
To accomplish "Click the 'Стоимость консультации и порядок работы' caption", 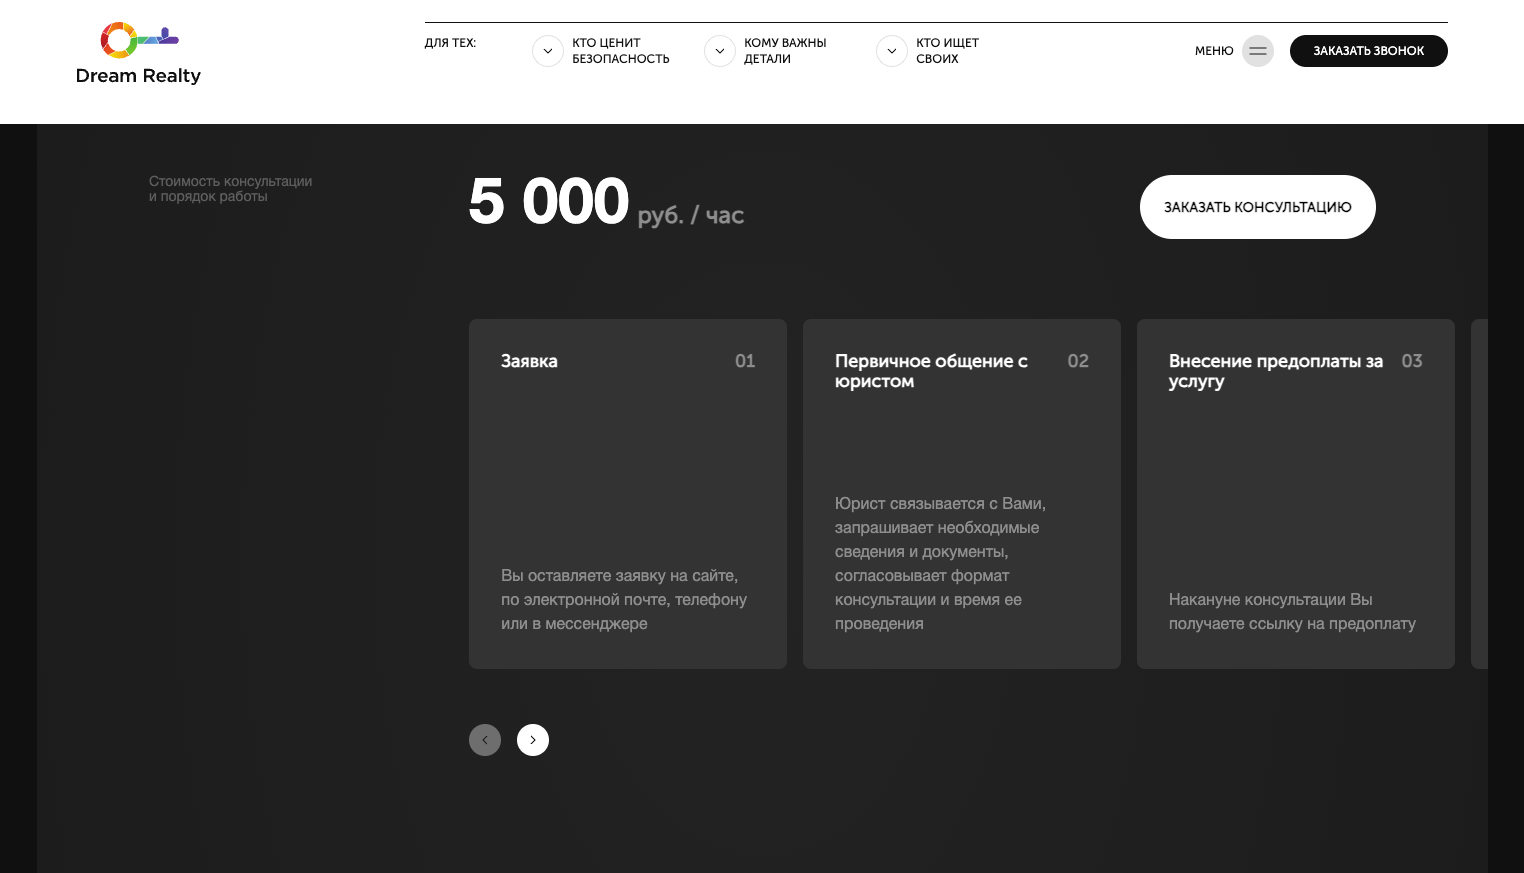I will 230,189.
